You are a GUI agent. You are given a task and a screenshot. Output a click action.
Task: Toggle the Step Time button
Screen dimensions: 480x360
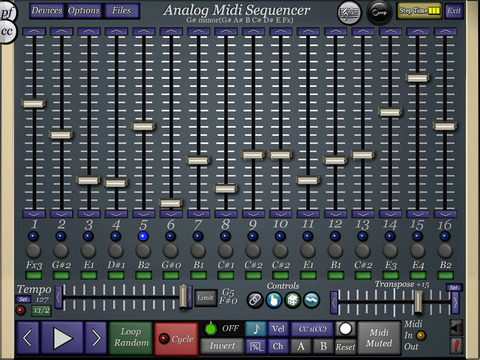click(x=419, y=11)
